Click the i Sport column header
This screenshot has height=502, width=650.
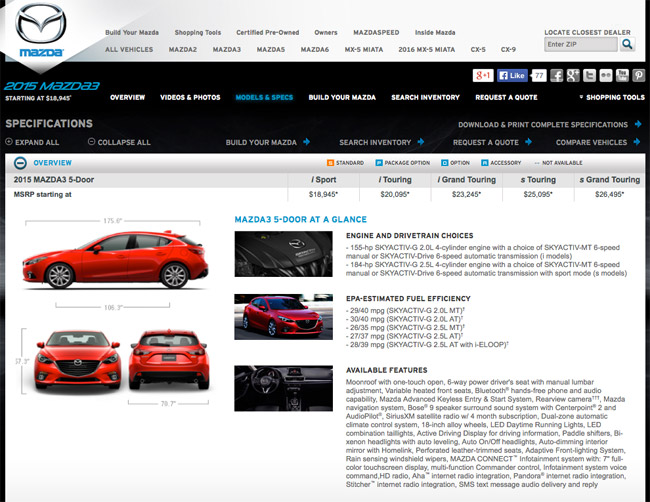[x=323, y=179]
